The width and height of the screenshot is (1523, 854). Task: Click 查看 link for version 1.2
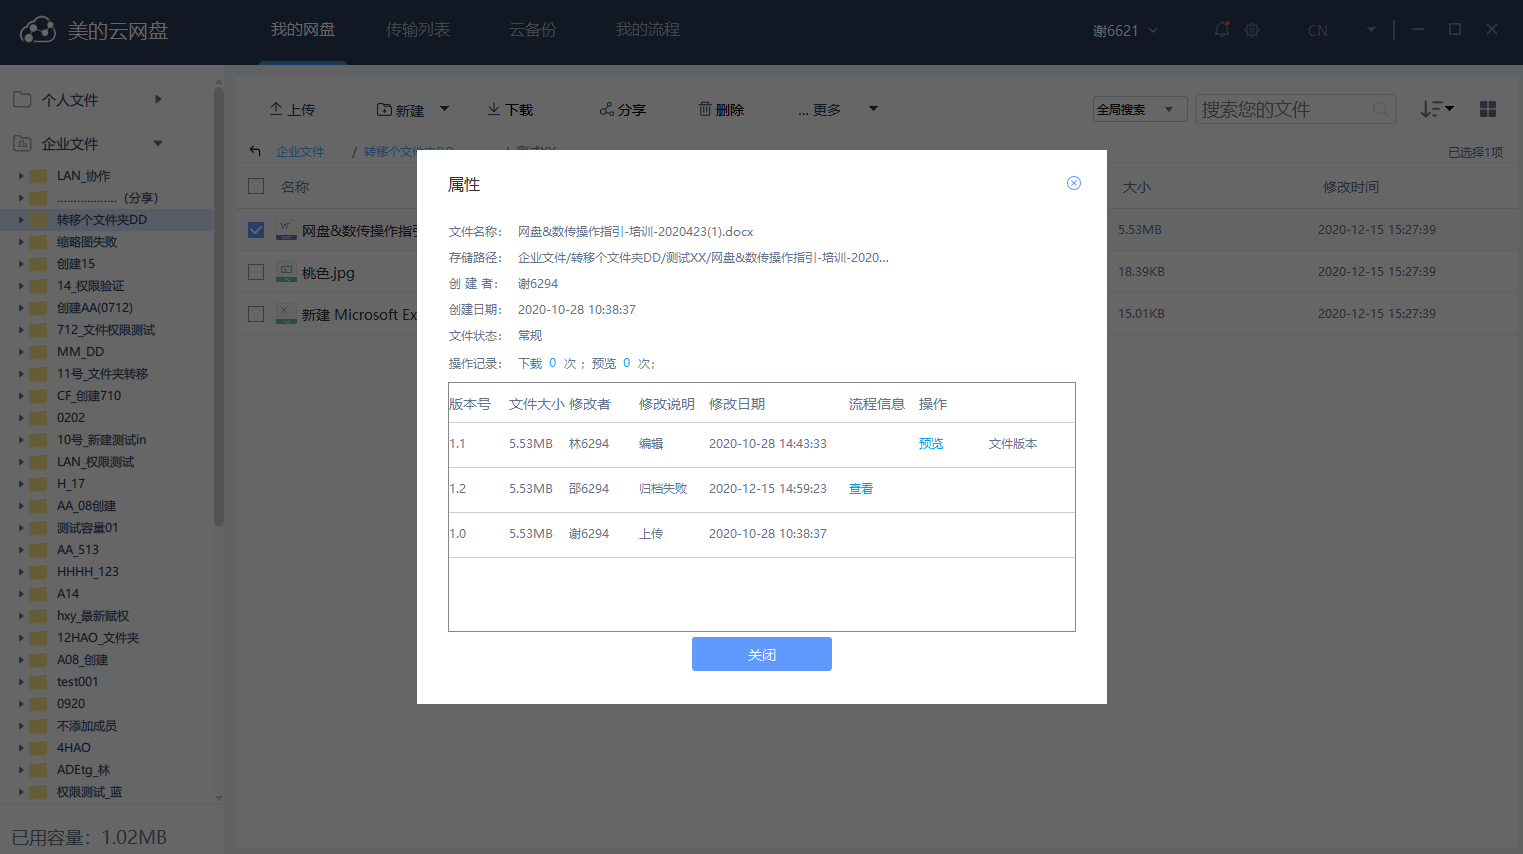pyautogui.click(x=860, y=489)
